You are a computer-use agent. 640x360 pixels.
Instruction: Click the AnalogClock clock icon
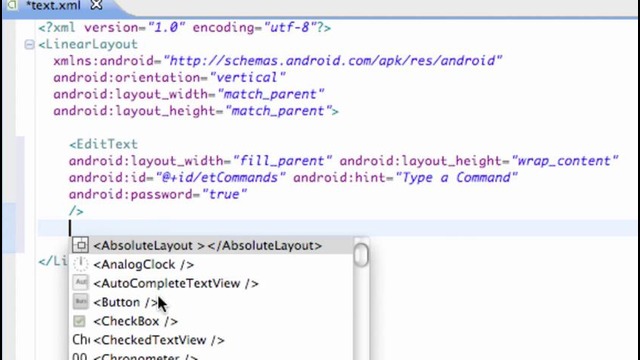(x=80, y=264)
